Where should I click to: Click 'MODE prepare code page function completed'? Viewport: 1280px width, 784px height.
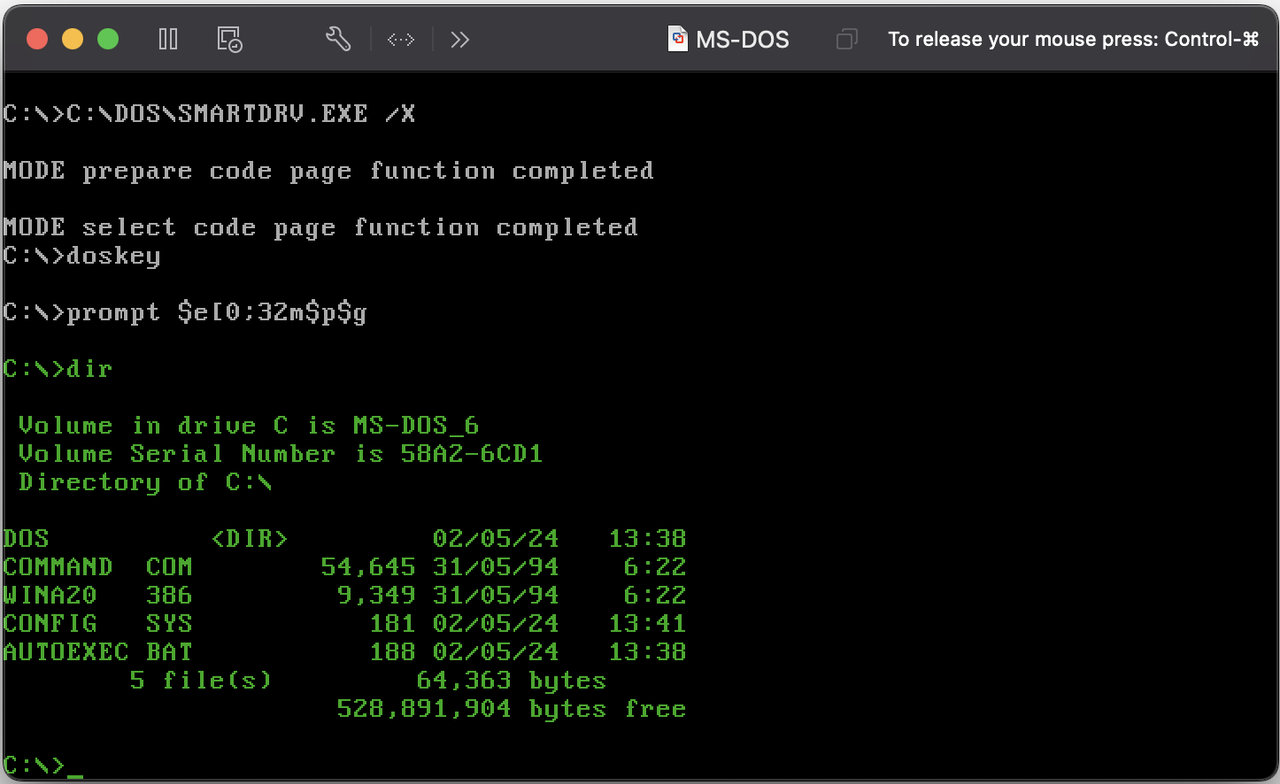tap(328, 171)
